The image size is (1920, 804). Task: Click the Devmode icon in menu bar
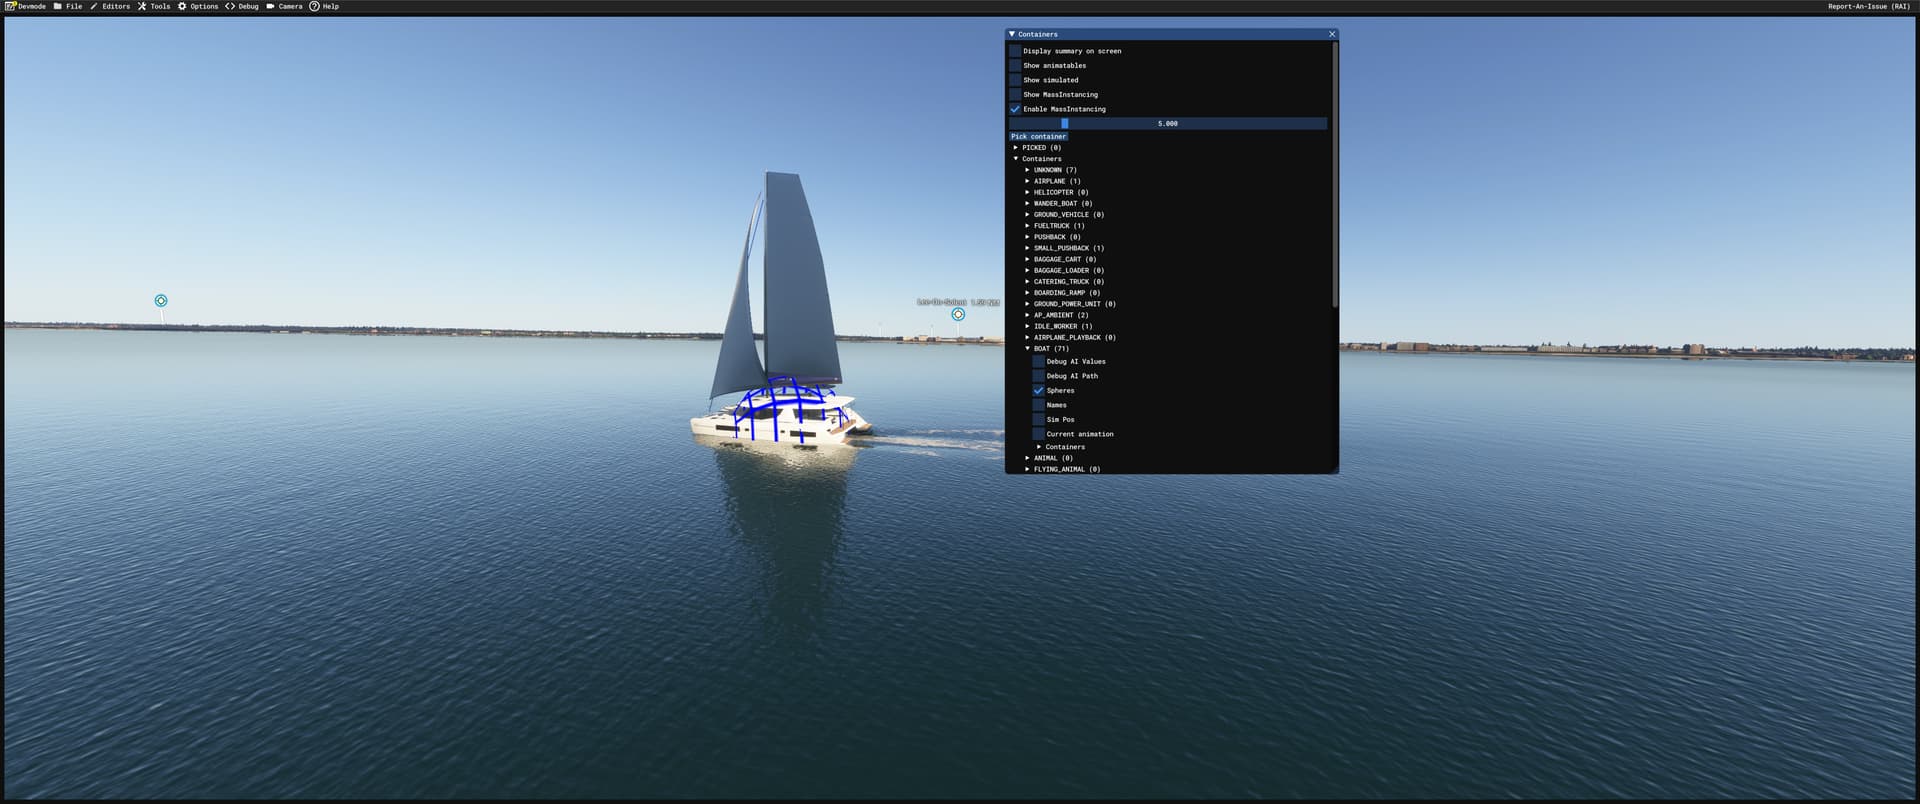[x=11, y=6]
